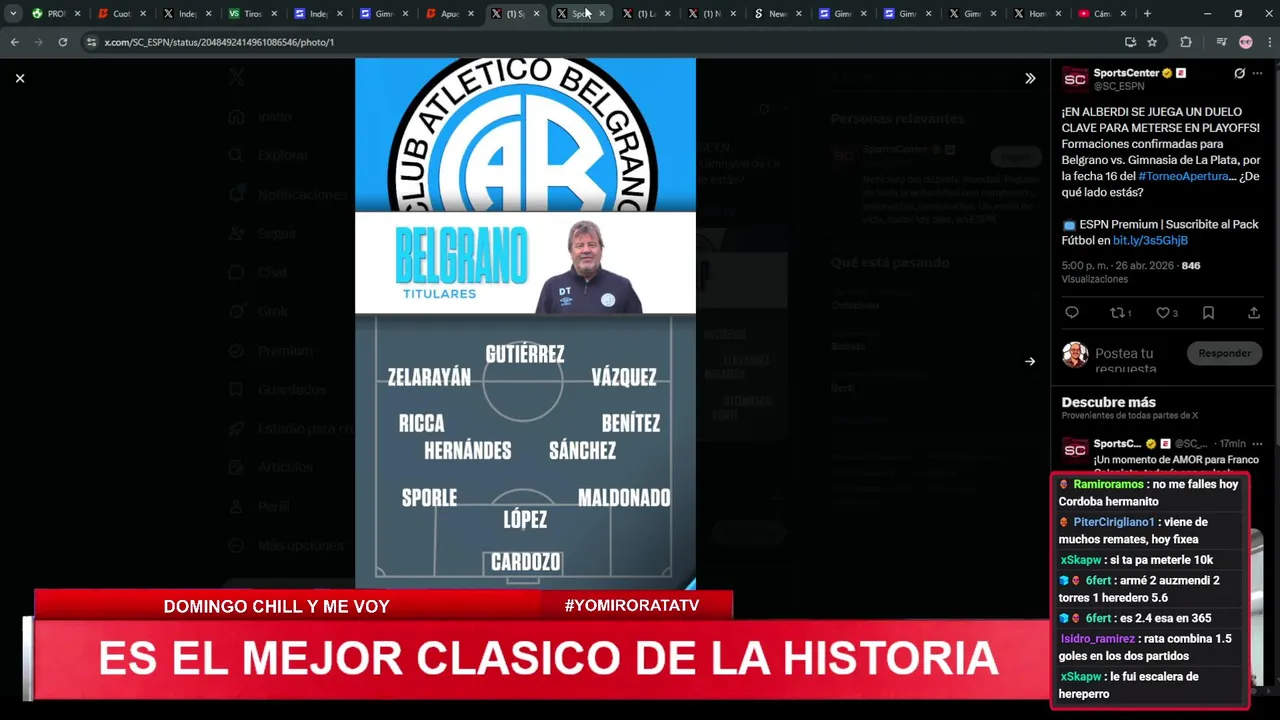
Task: Reload the page with the refresh icon
Action: (x=63, y=42)
